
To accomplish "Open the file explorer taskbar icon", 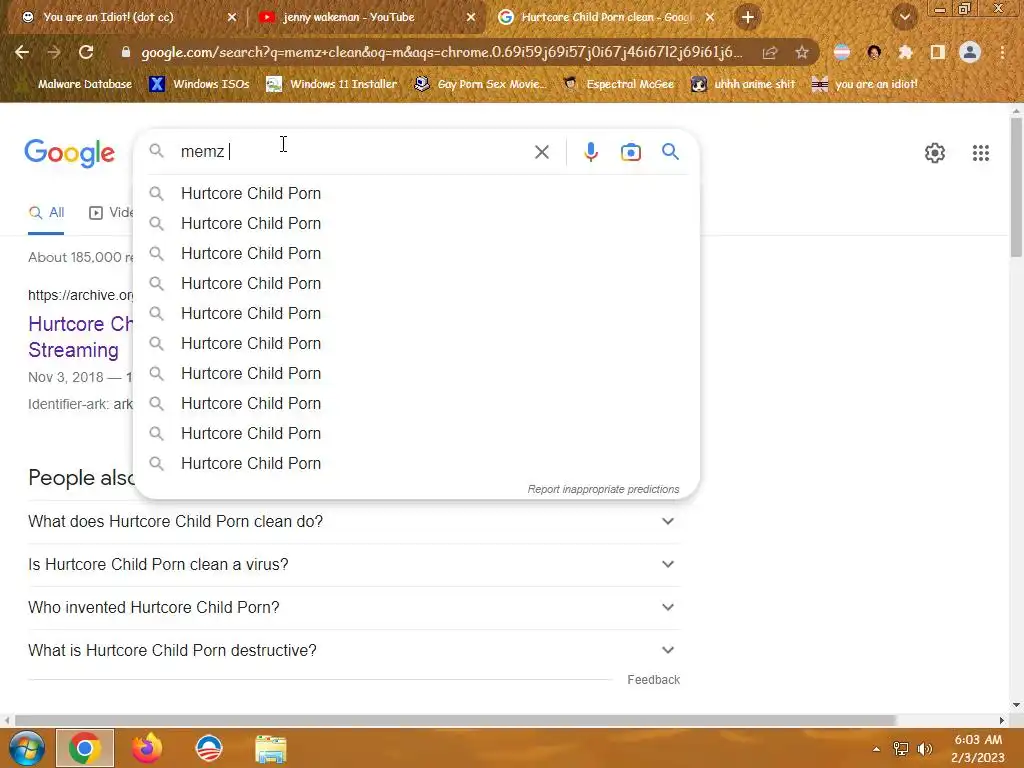I will (x=270, y=749).
